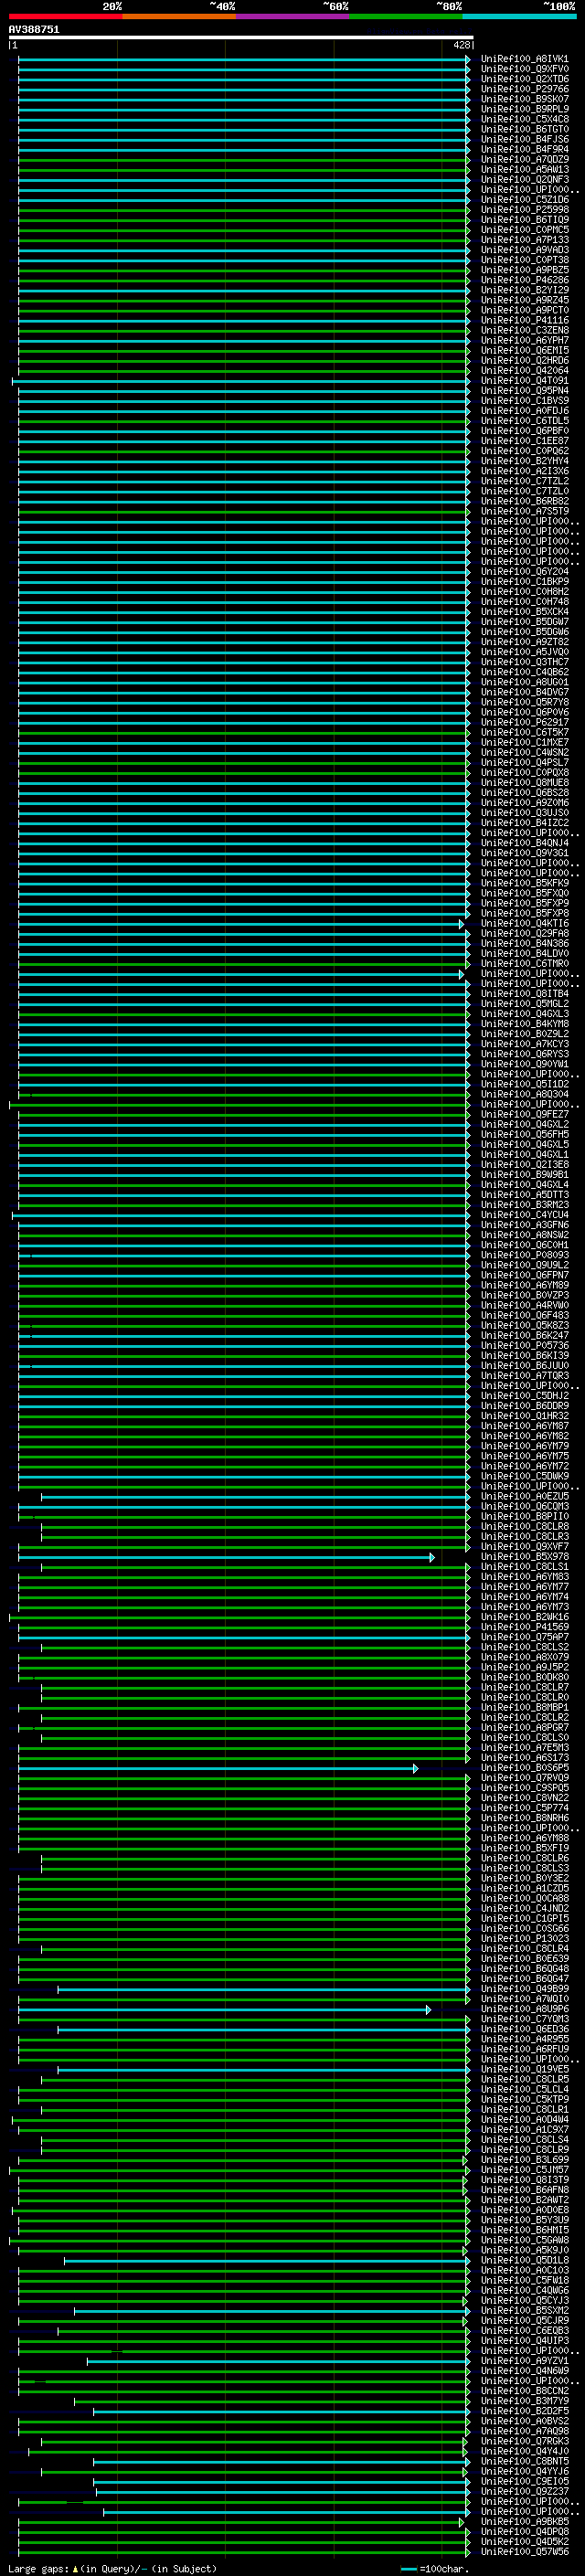This screenshot has height=2576, width=585.
Task: Click the cyan ~100% identity legend segment
Action: pos(519,16)
